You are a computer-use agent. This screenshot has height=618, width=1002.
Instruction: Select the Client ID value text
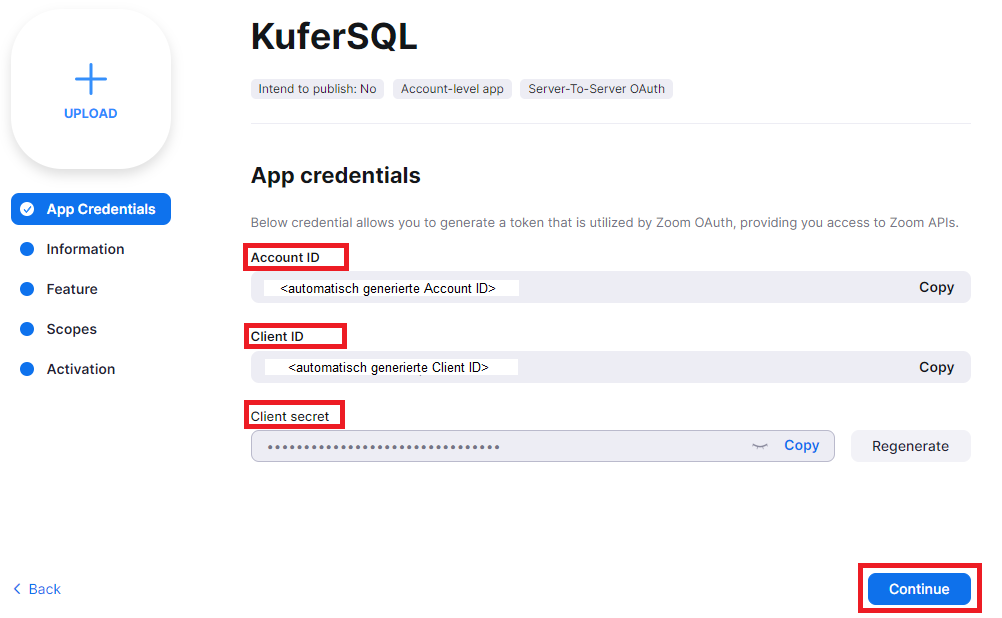click(388, 367)
